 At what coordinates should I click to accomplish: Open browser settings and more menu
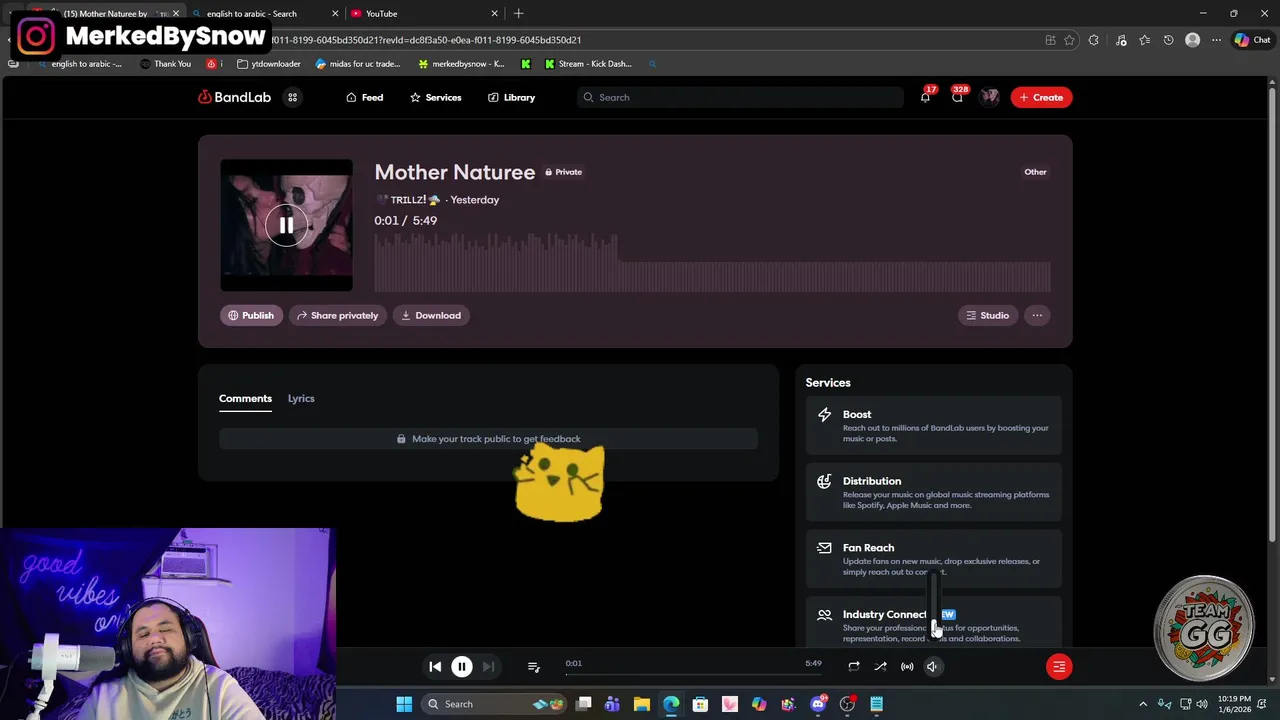pyautogui.click(x=1216, y=40)
